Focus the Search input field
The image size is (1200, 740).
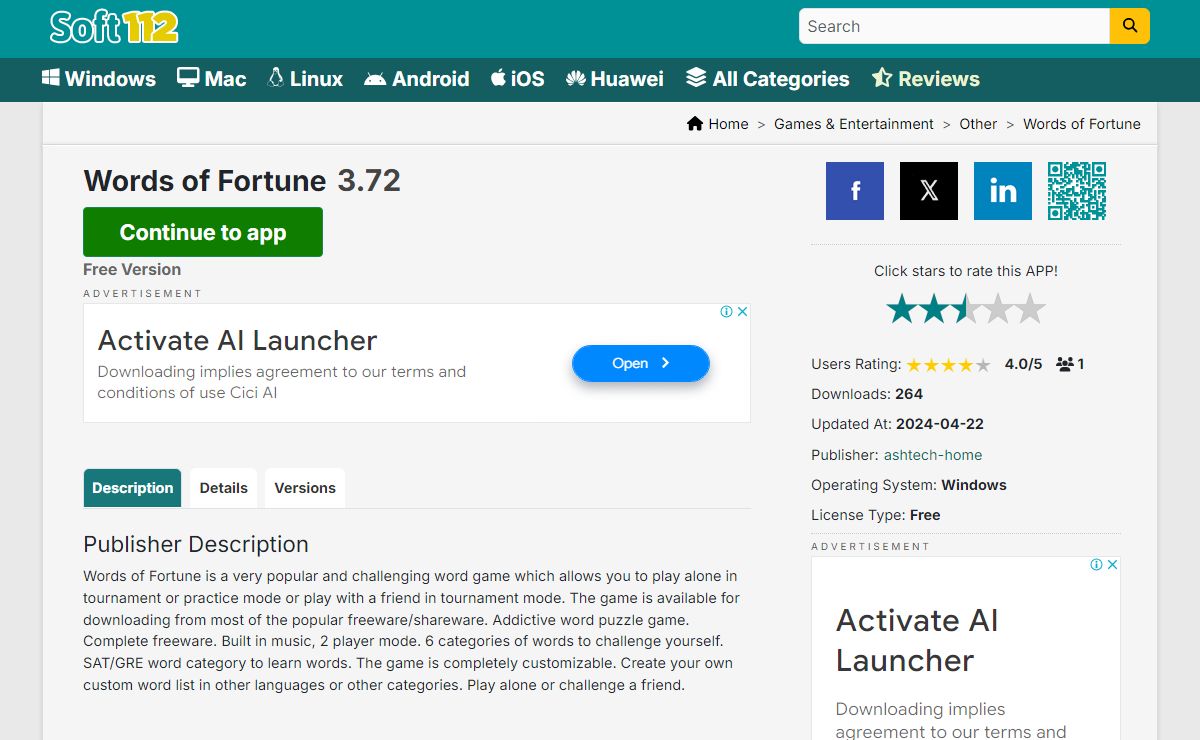954,26
